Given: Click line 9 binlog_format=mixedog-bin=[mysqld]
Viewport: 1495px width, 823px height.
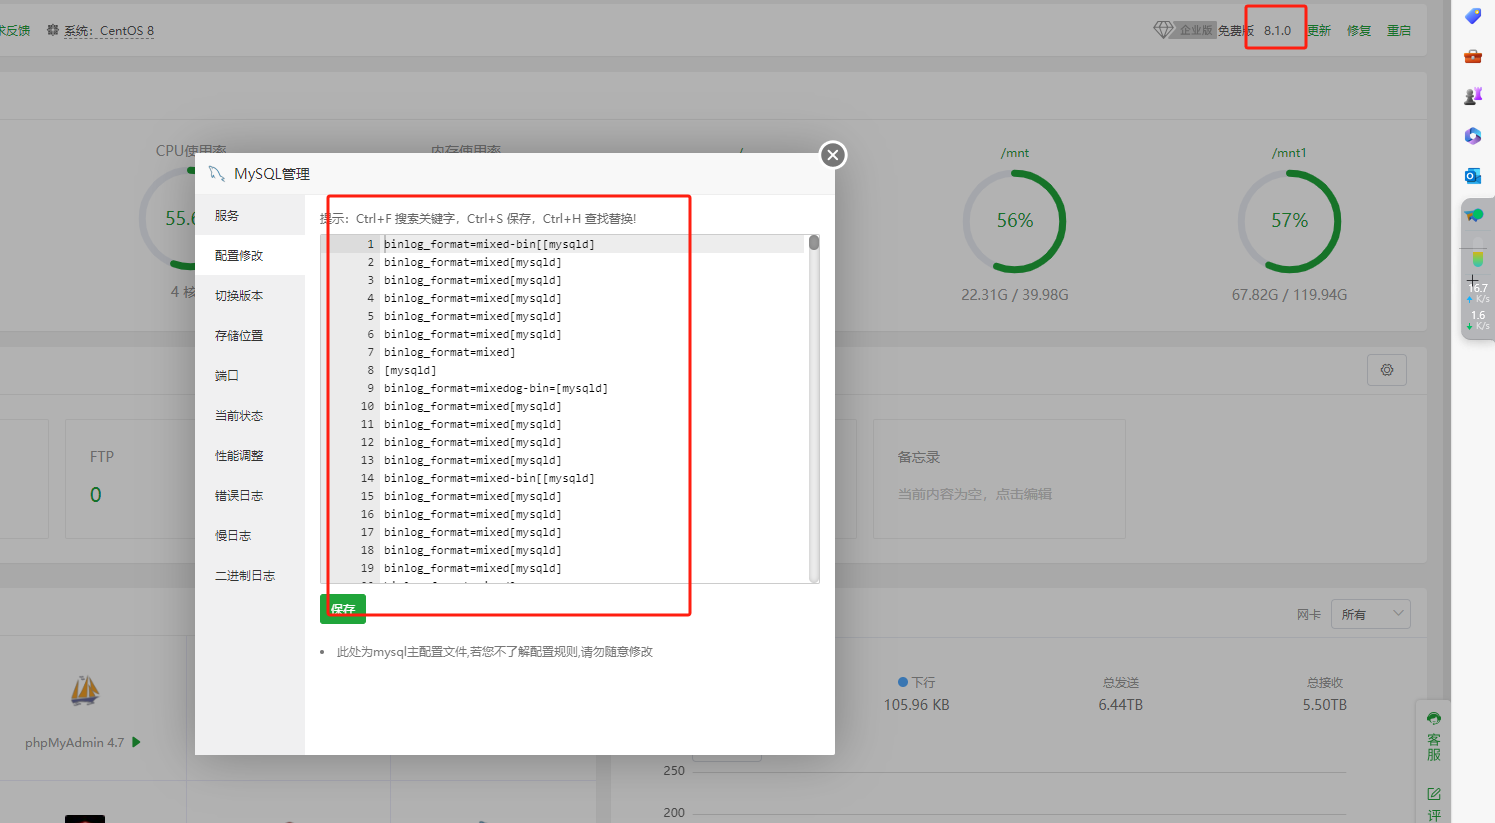Looking at the screenshot, I should (x=496, y=388).
